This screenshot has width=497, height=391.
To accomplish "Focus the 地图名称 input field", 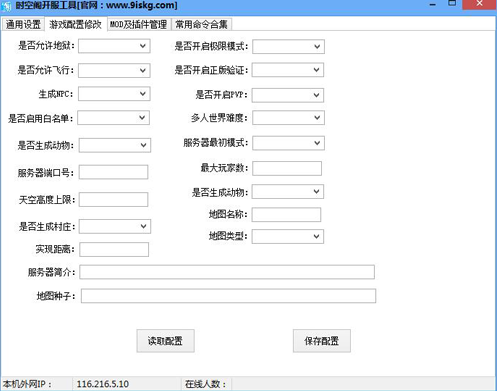I will pyautogui.click(x=286, y=215).
